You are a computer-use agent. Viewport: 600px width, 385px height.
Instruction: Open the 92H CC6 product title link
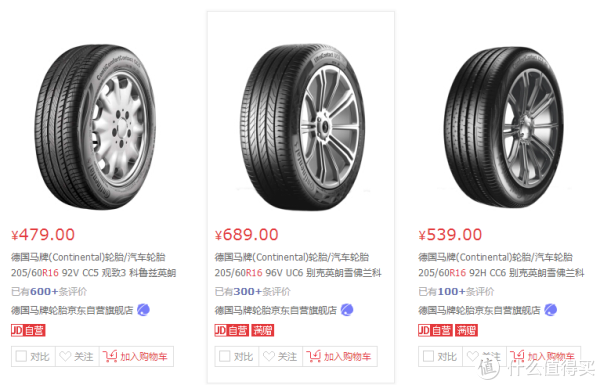tap(501, 265)
